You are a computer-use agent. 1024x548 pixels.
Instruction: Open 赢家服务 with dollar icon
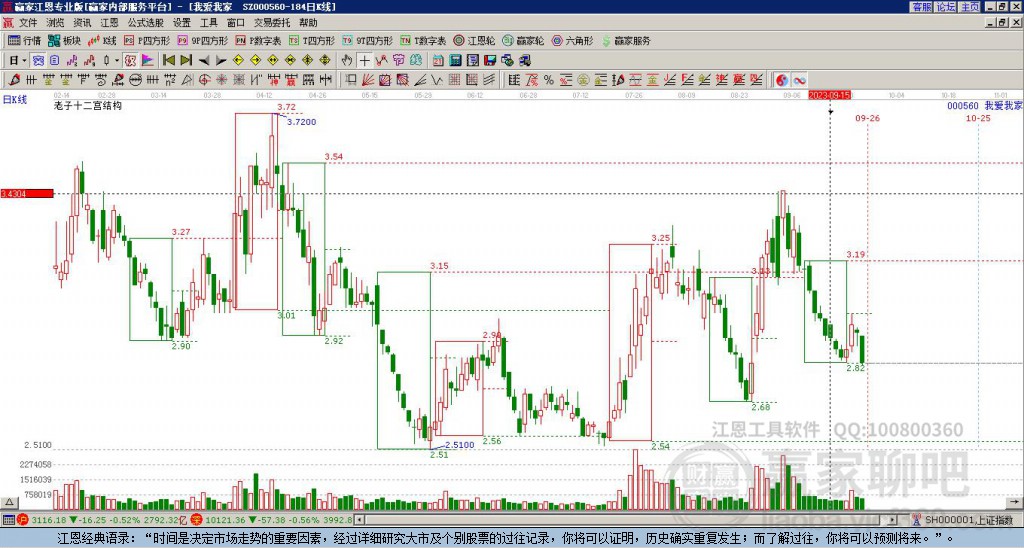626,40
